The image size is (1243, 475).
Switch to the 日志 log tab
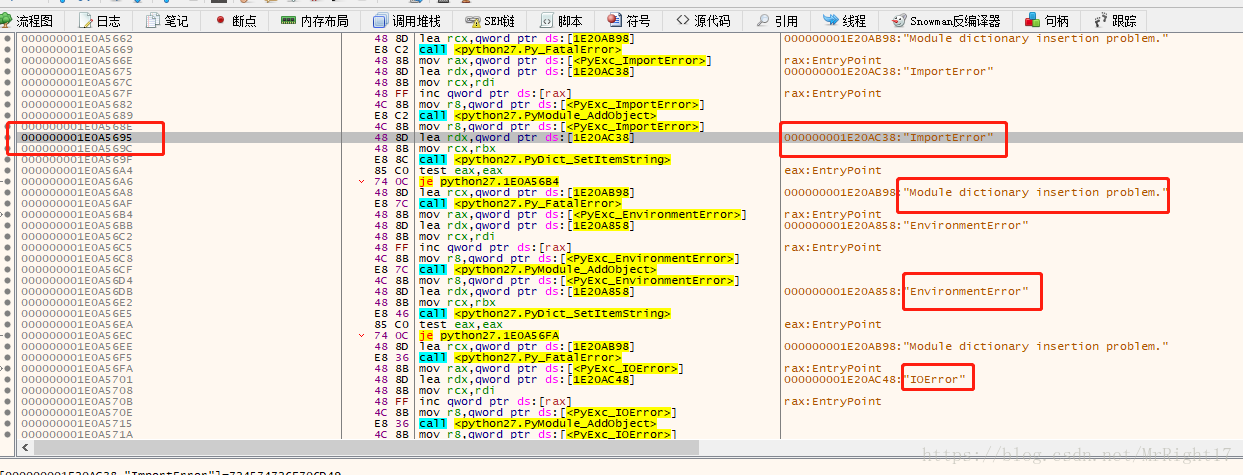[99, 20]
